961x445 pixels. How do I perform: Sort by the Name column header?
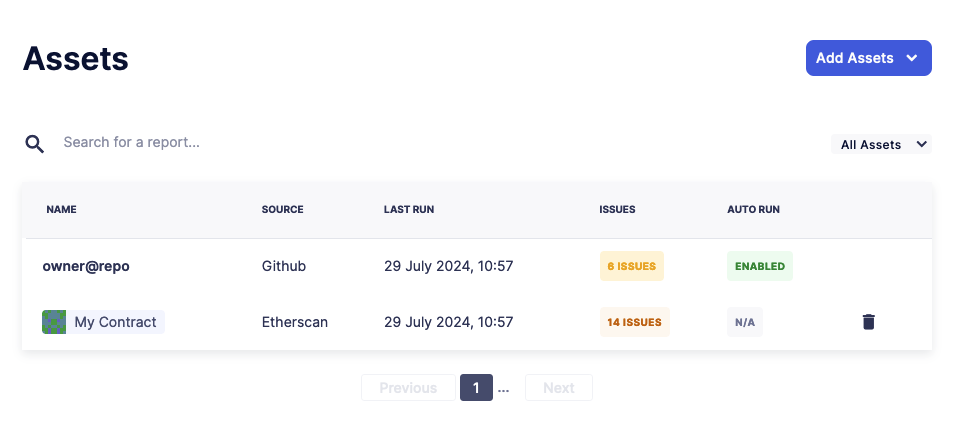coord(61,210)
